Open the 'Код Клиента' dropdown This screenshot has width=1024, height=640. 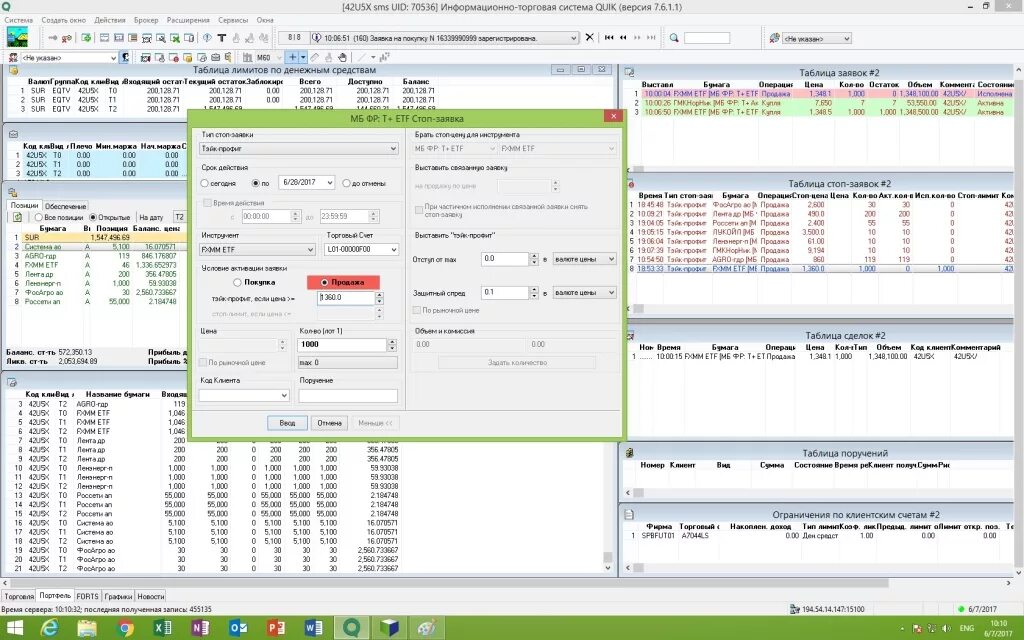pyautogui.click(x=244, y=395)
